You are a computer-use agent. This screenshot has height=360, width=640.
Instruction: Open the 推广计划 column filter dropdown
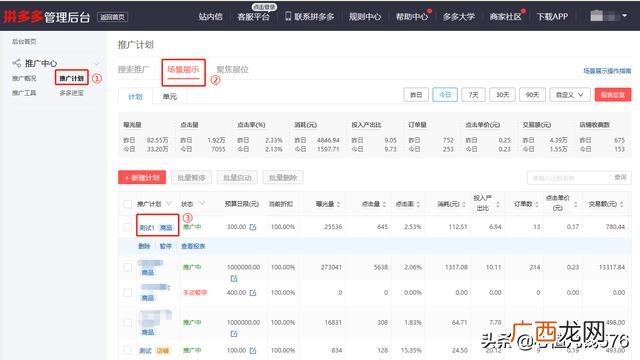pos(168,204)
